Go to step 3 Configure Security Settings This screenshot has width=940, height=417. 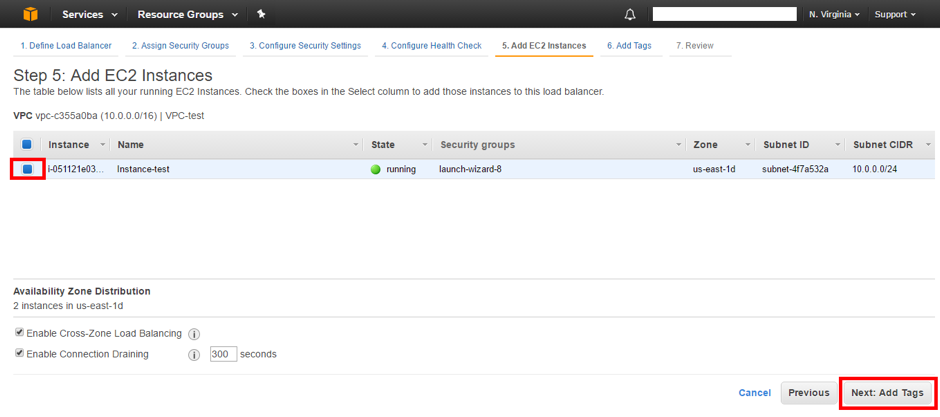(x=305, y=46)
